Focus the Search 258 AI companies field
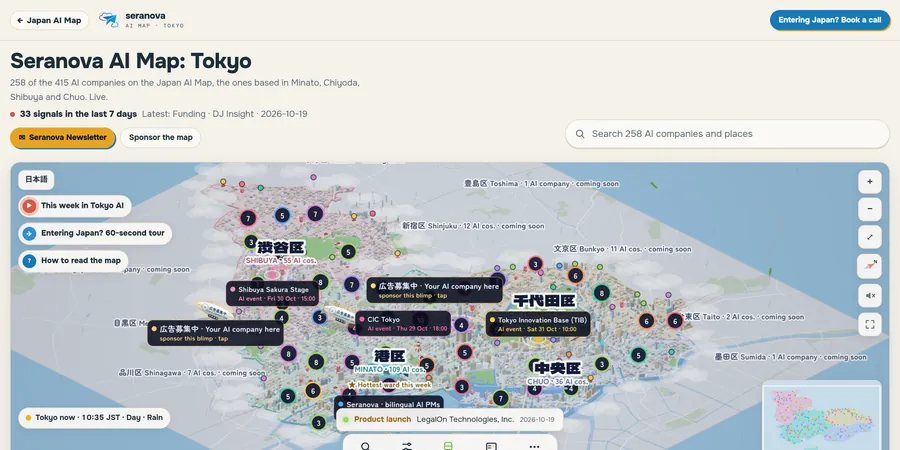Screen dimensions: 900x450 tap(727, 134)
